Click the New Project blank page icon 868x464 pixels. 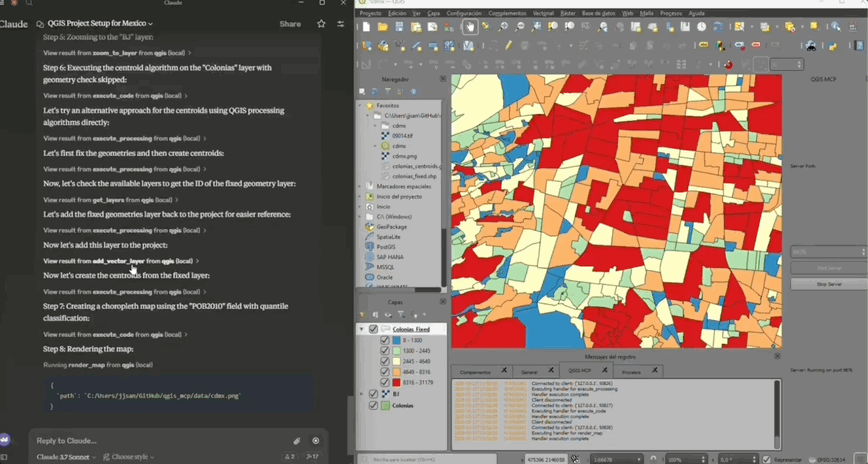click(x=367, y=27)
